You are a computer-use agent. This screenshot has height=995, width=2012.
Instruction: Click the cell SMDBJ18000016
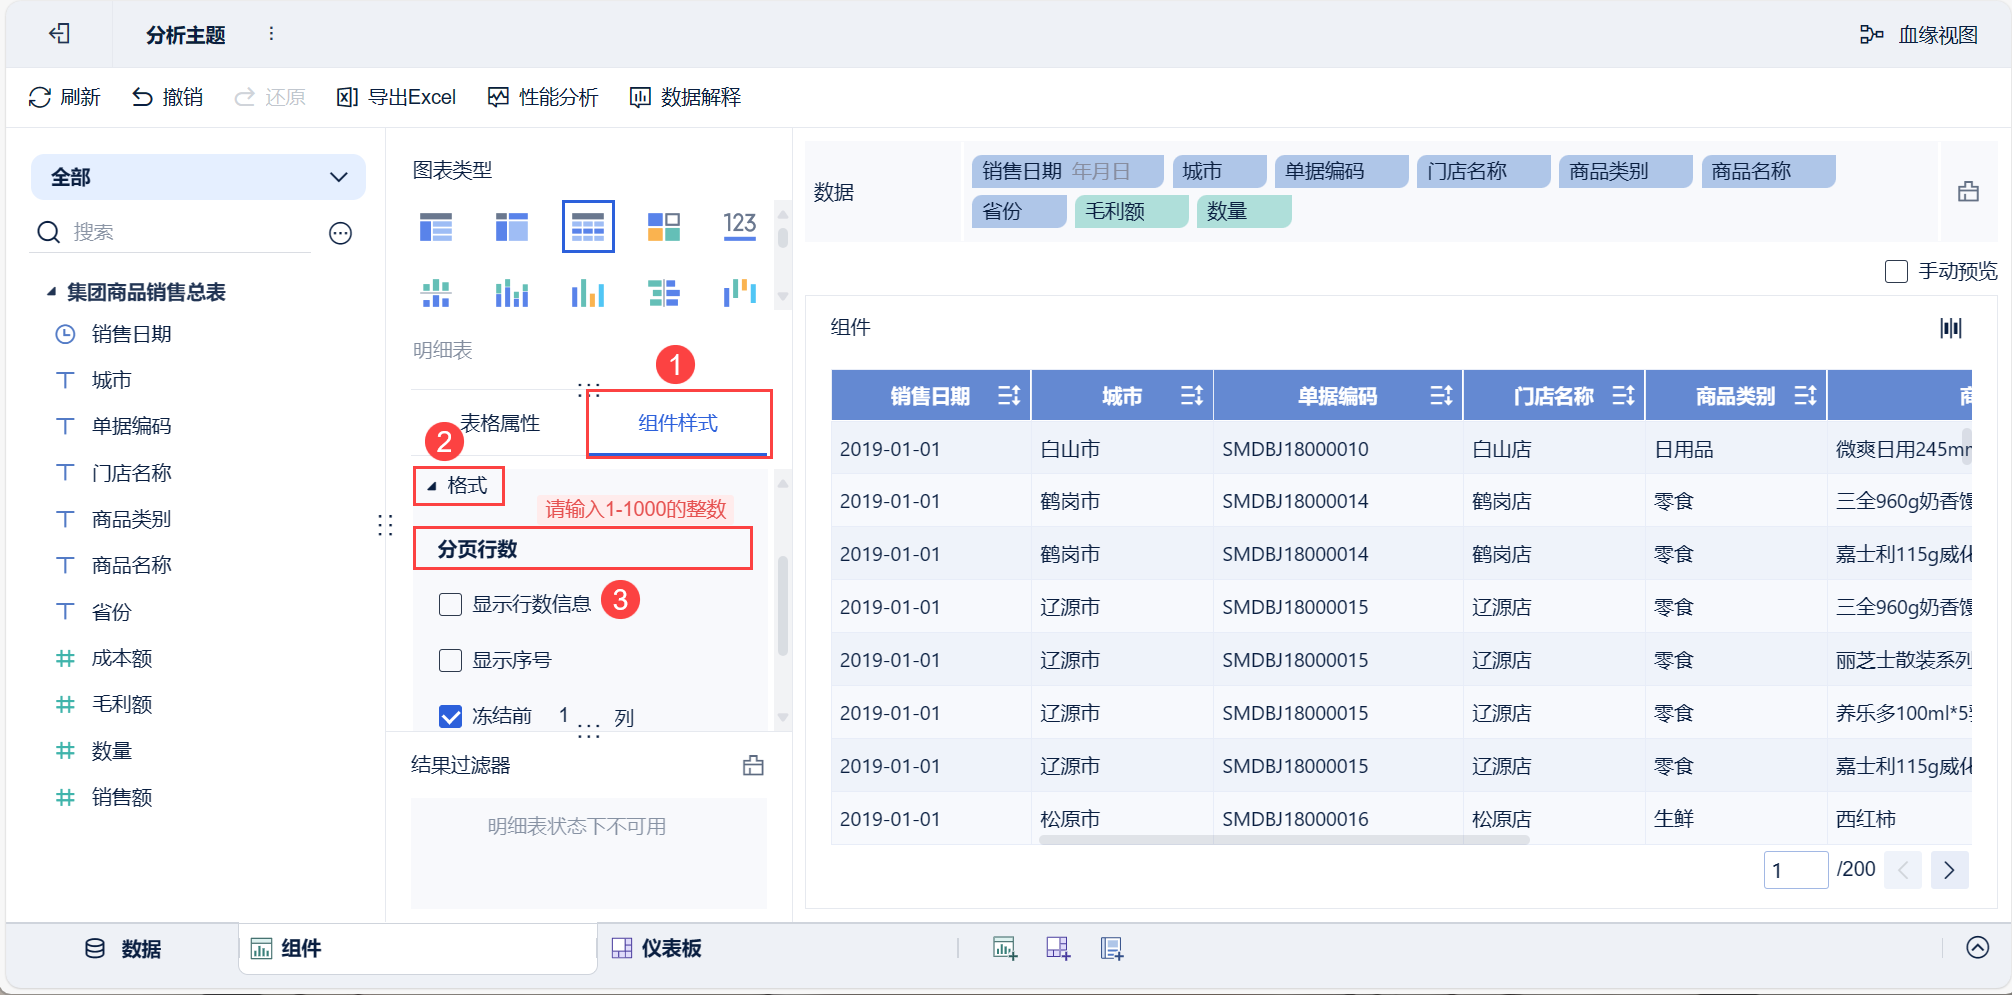point(1295,819)
